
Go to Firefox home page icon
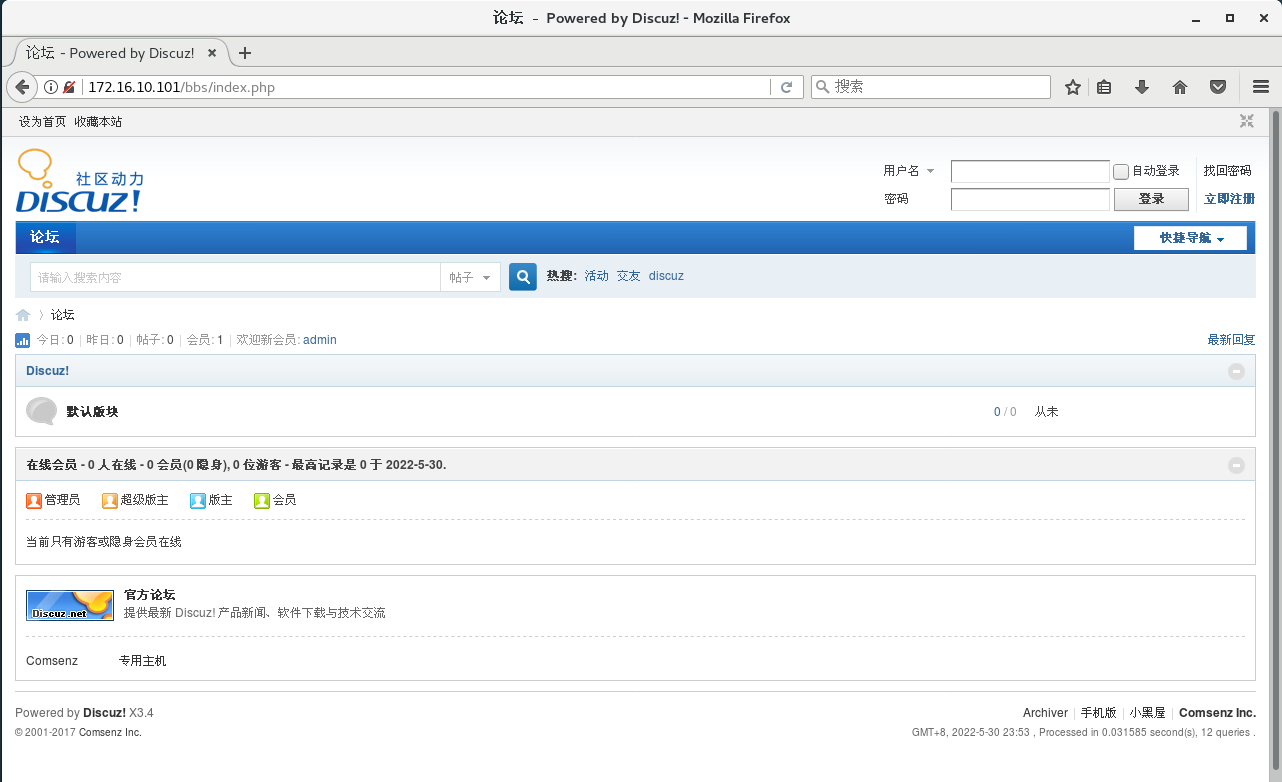click(x=1180, y=87)
